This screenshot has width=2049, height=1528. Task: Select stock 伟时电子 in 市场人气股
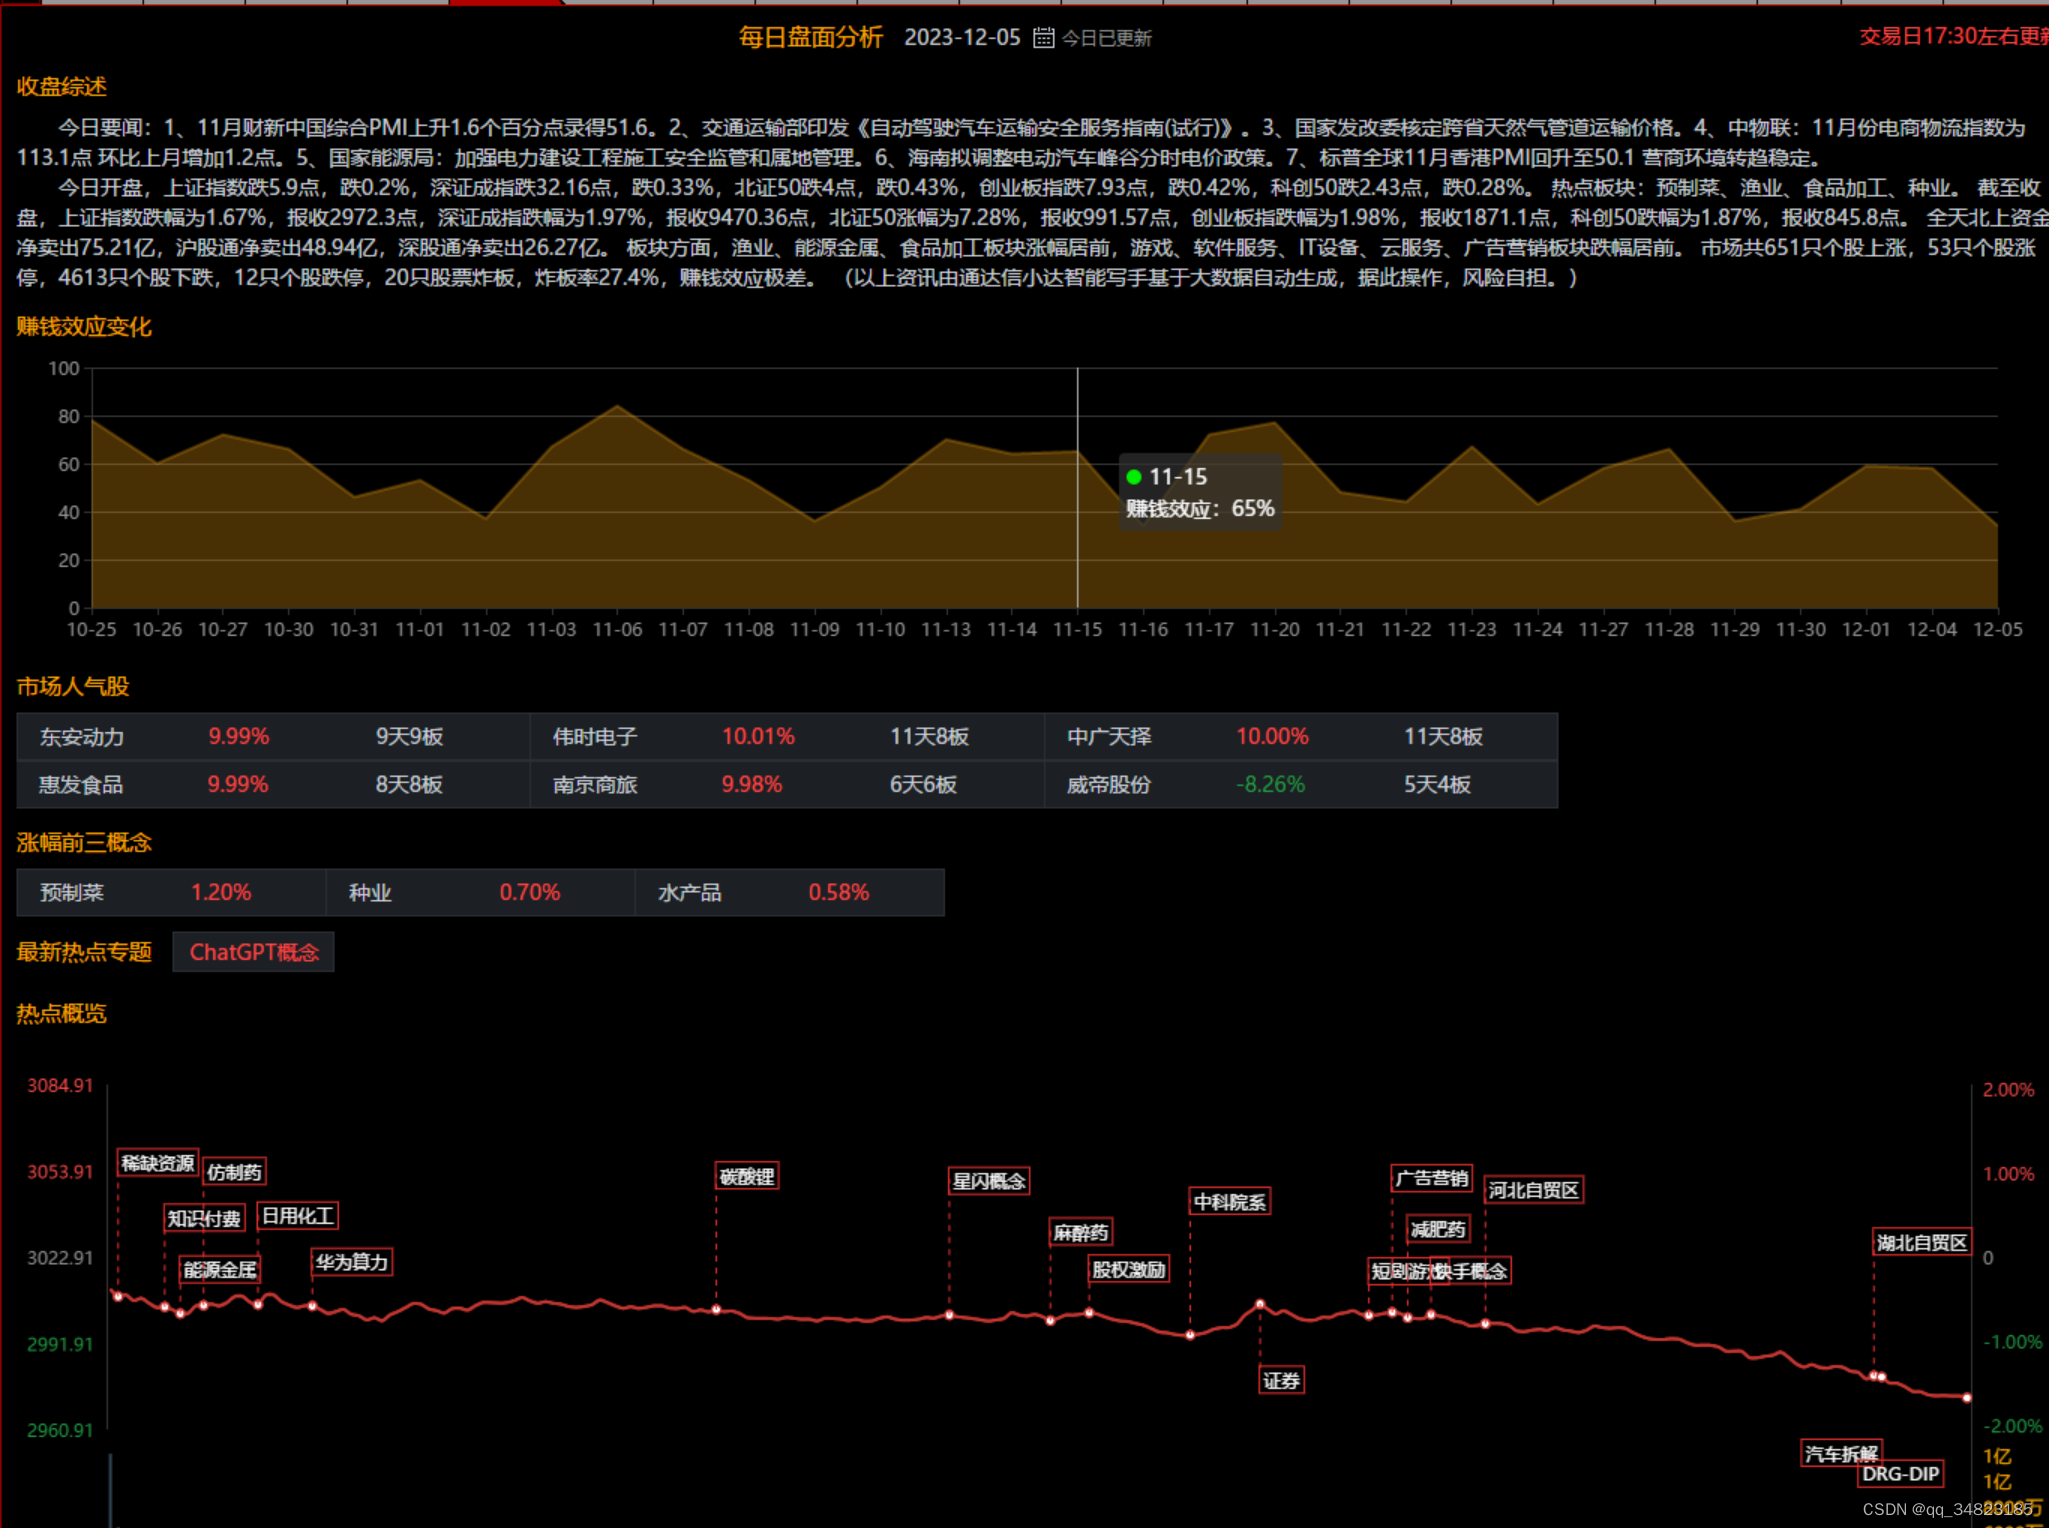click(595, 737)
